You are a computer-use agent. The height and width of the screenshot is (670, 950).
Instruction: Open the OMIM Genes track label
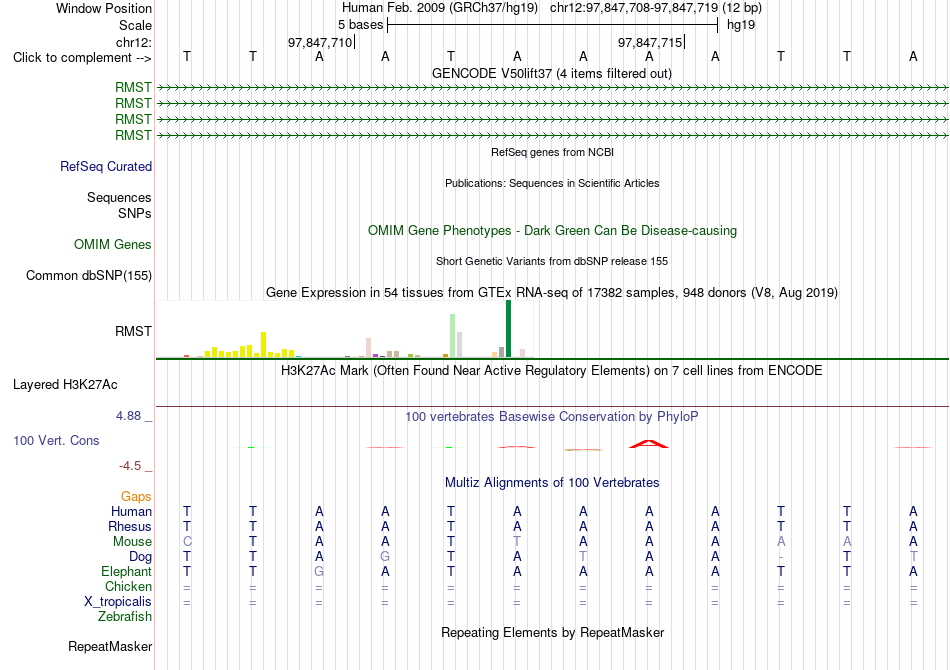[x=112, y=245]
